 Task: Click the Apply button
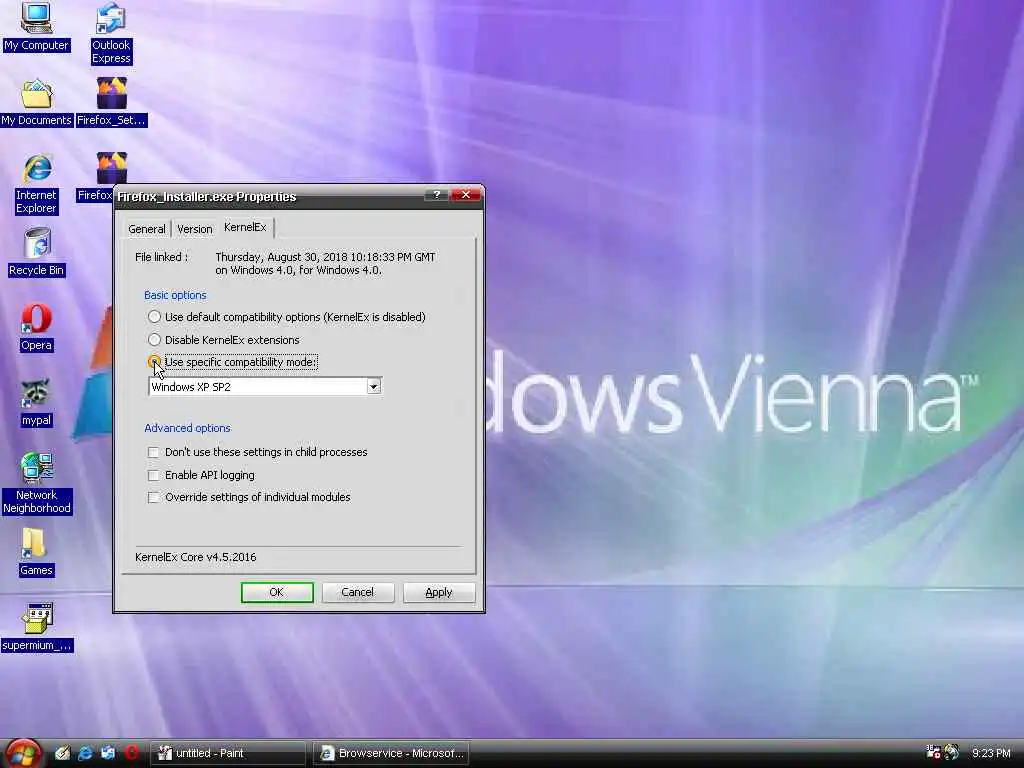[439, 592]
